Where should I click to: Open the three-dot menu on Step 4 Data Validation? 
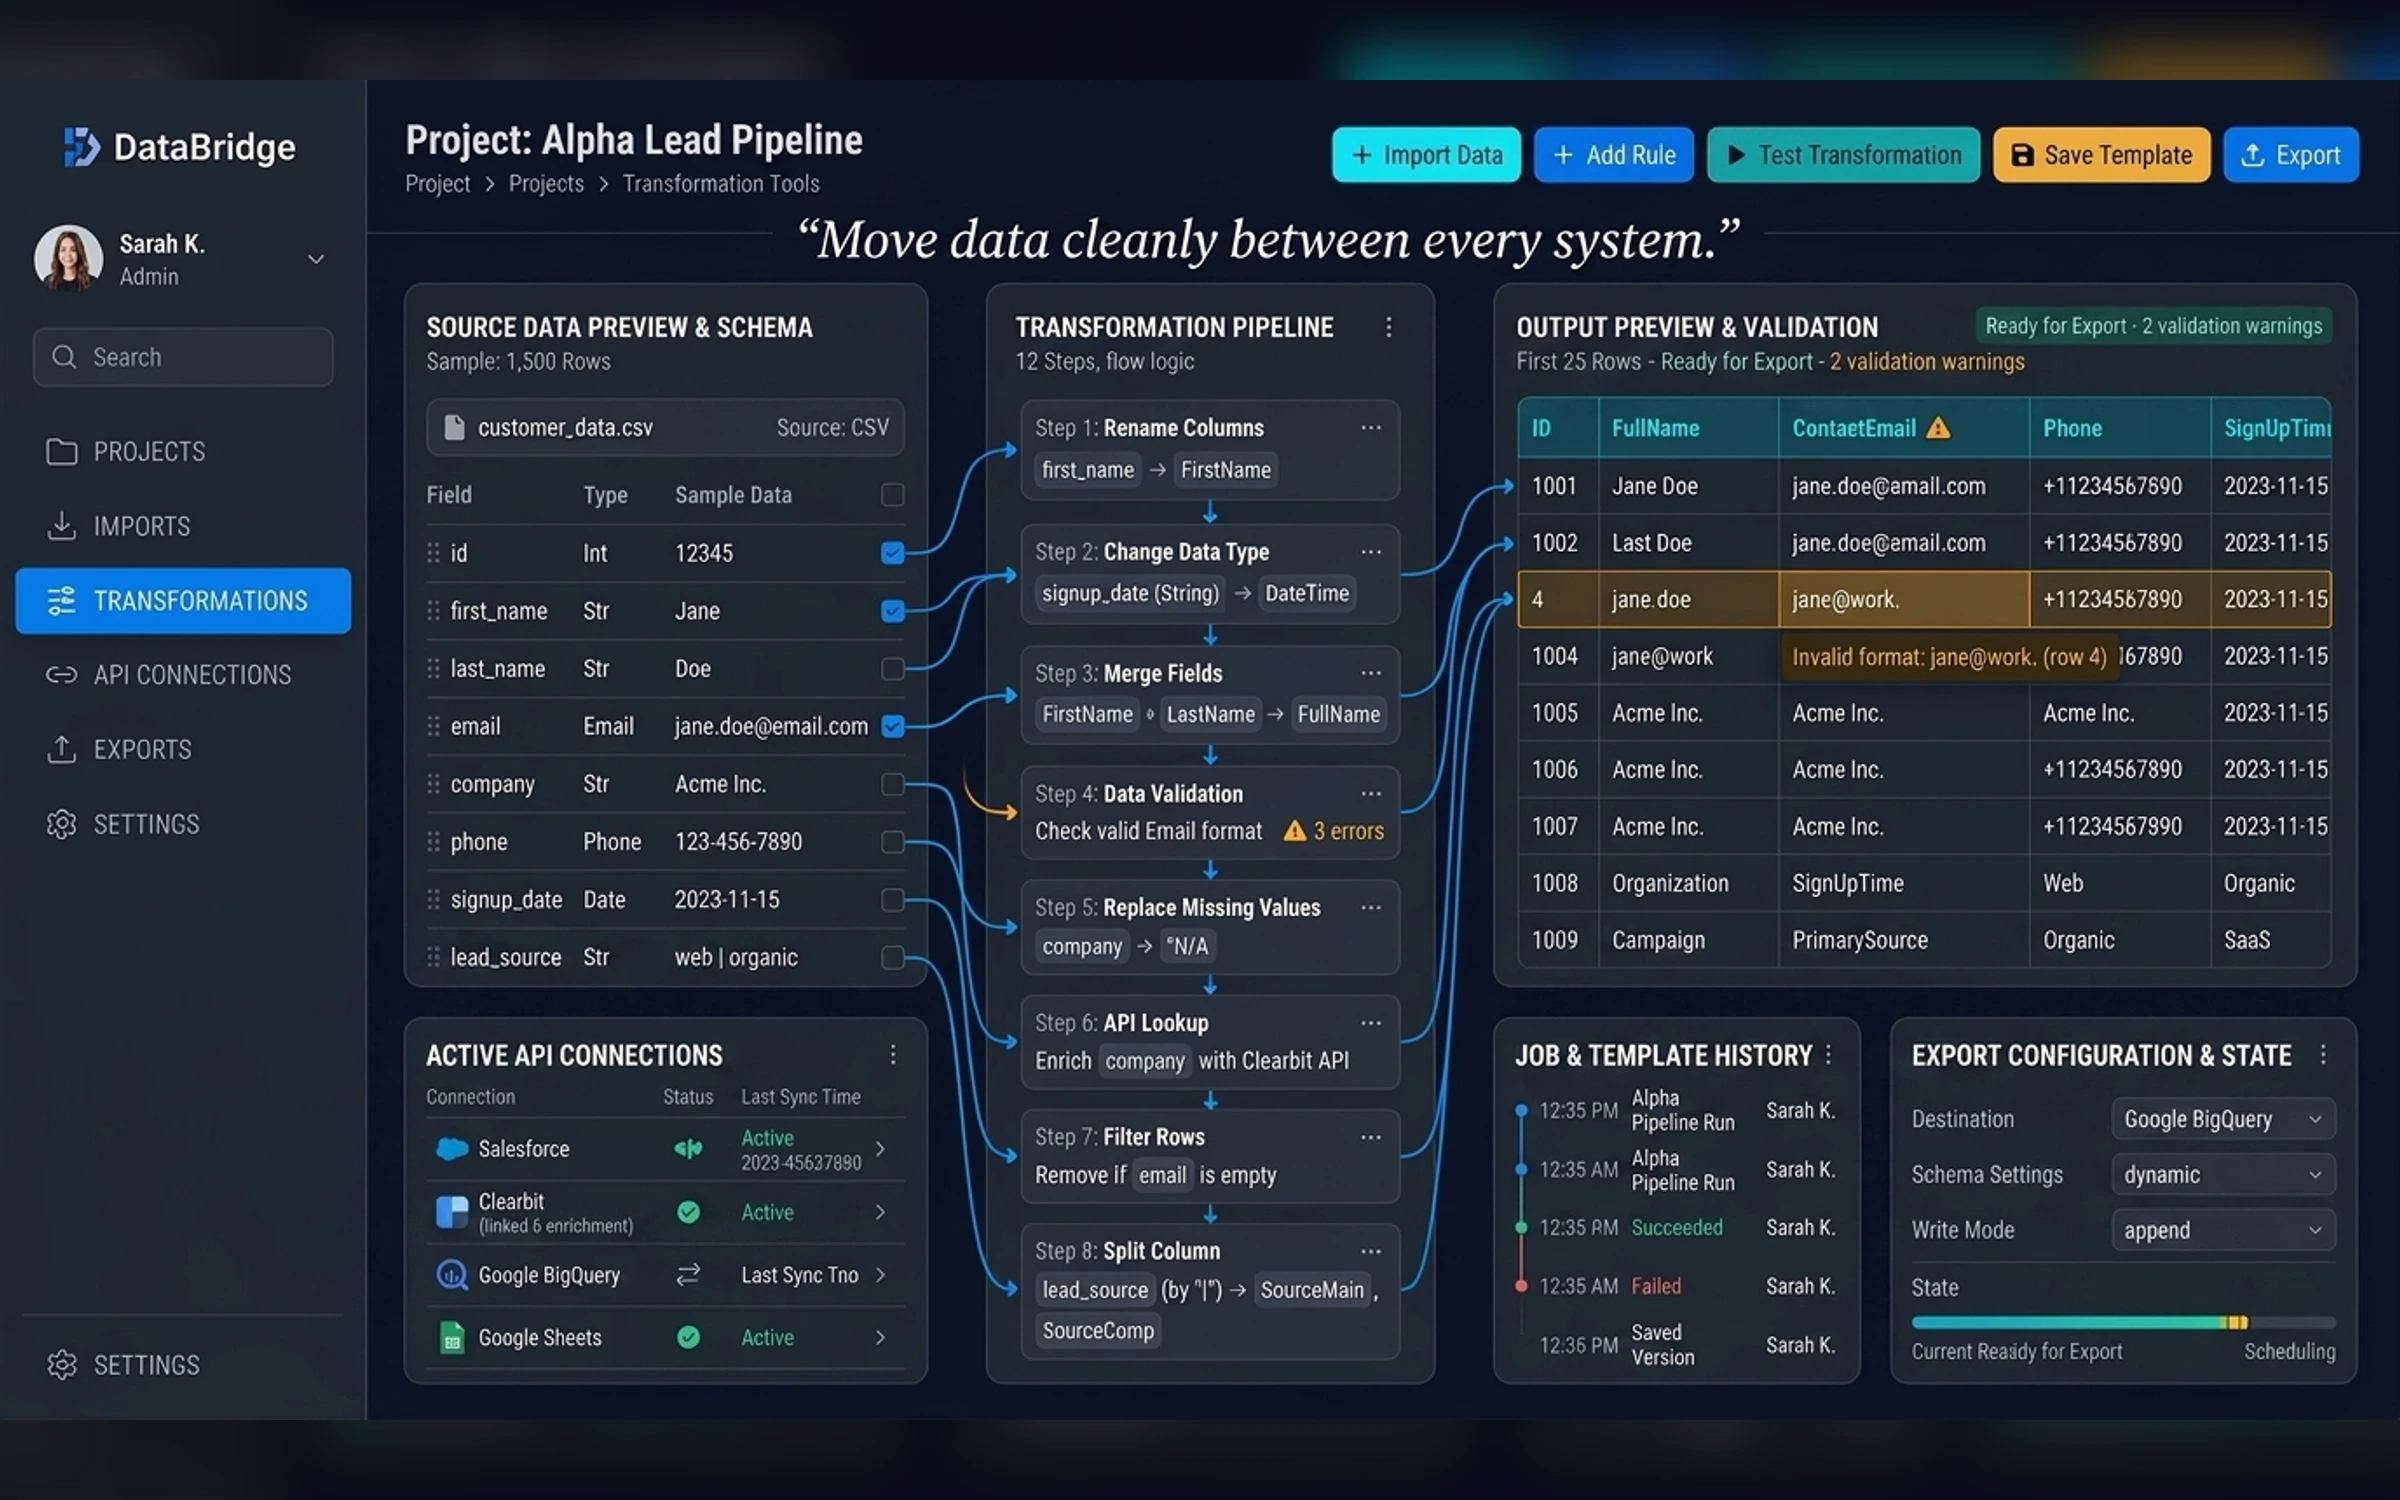(1371, 794)
